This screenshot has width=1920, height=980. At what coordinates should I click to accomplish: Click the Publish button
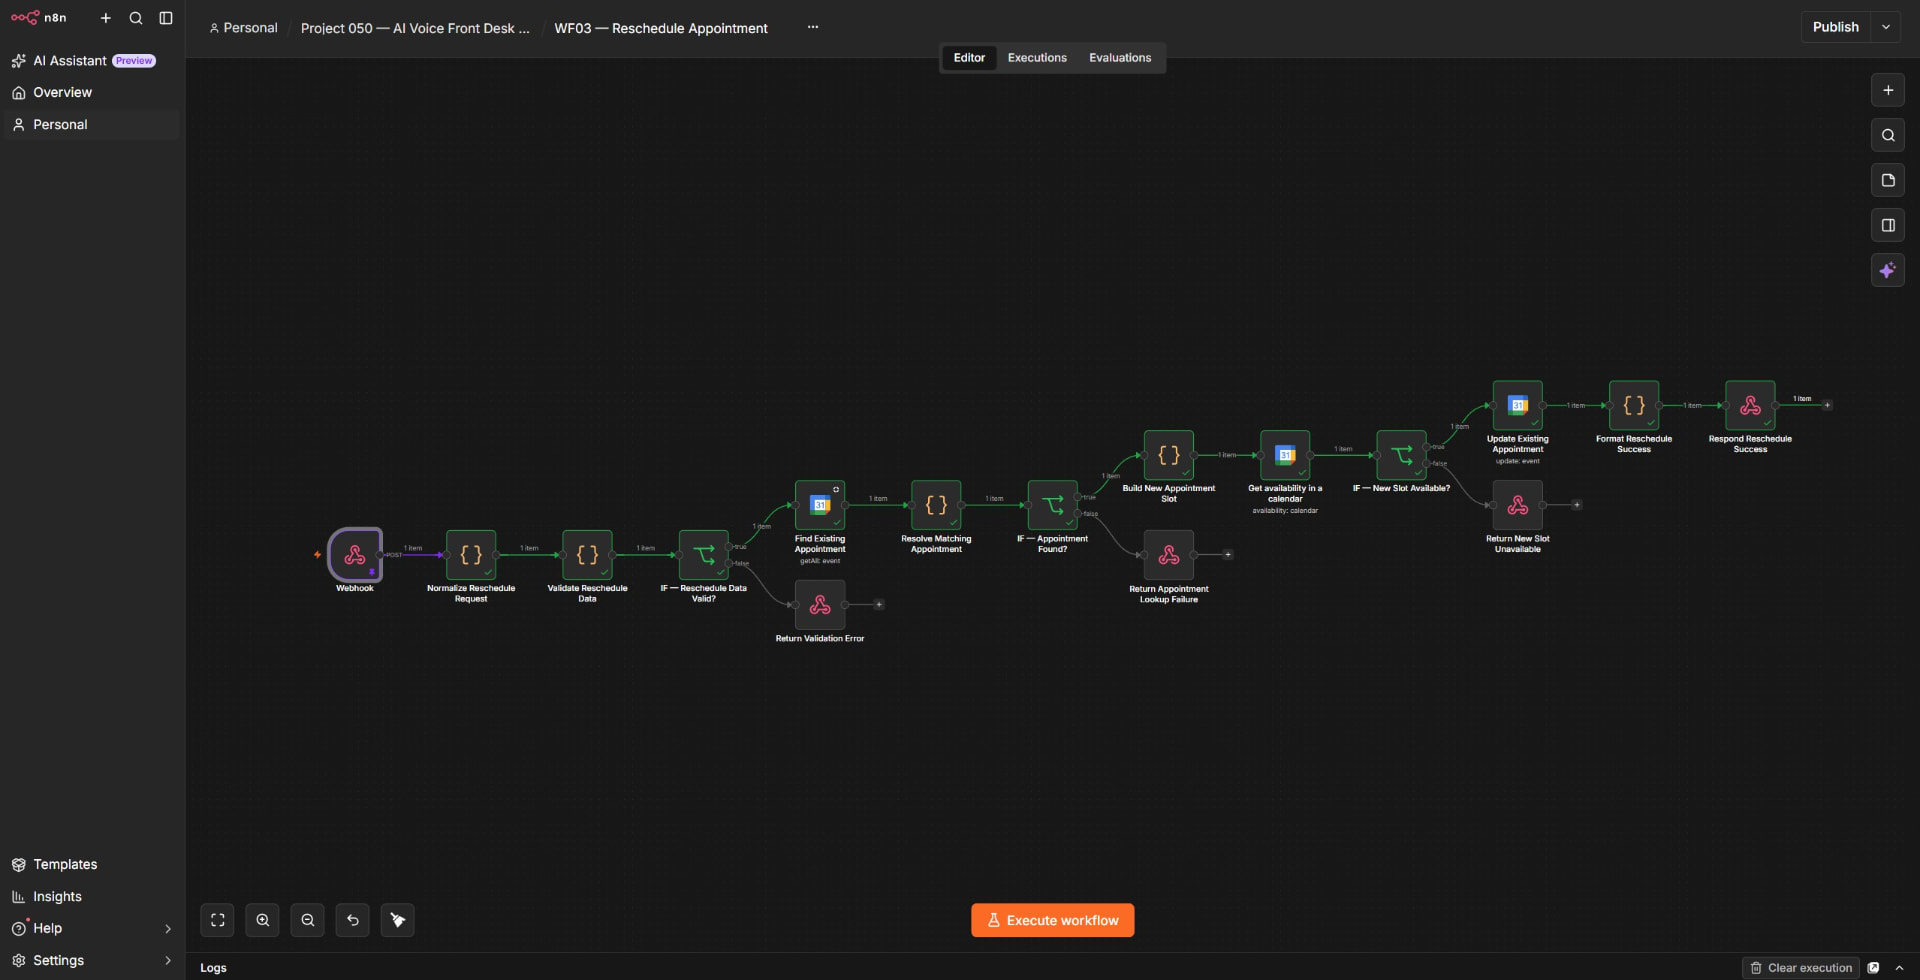coord(1836,27)
